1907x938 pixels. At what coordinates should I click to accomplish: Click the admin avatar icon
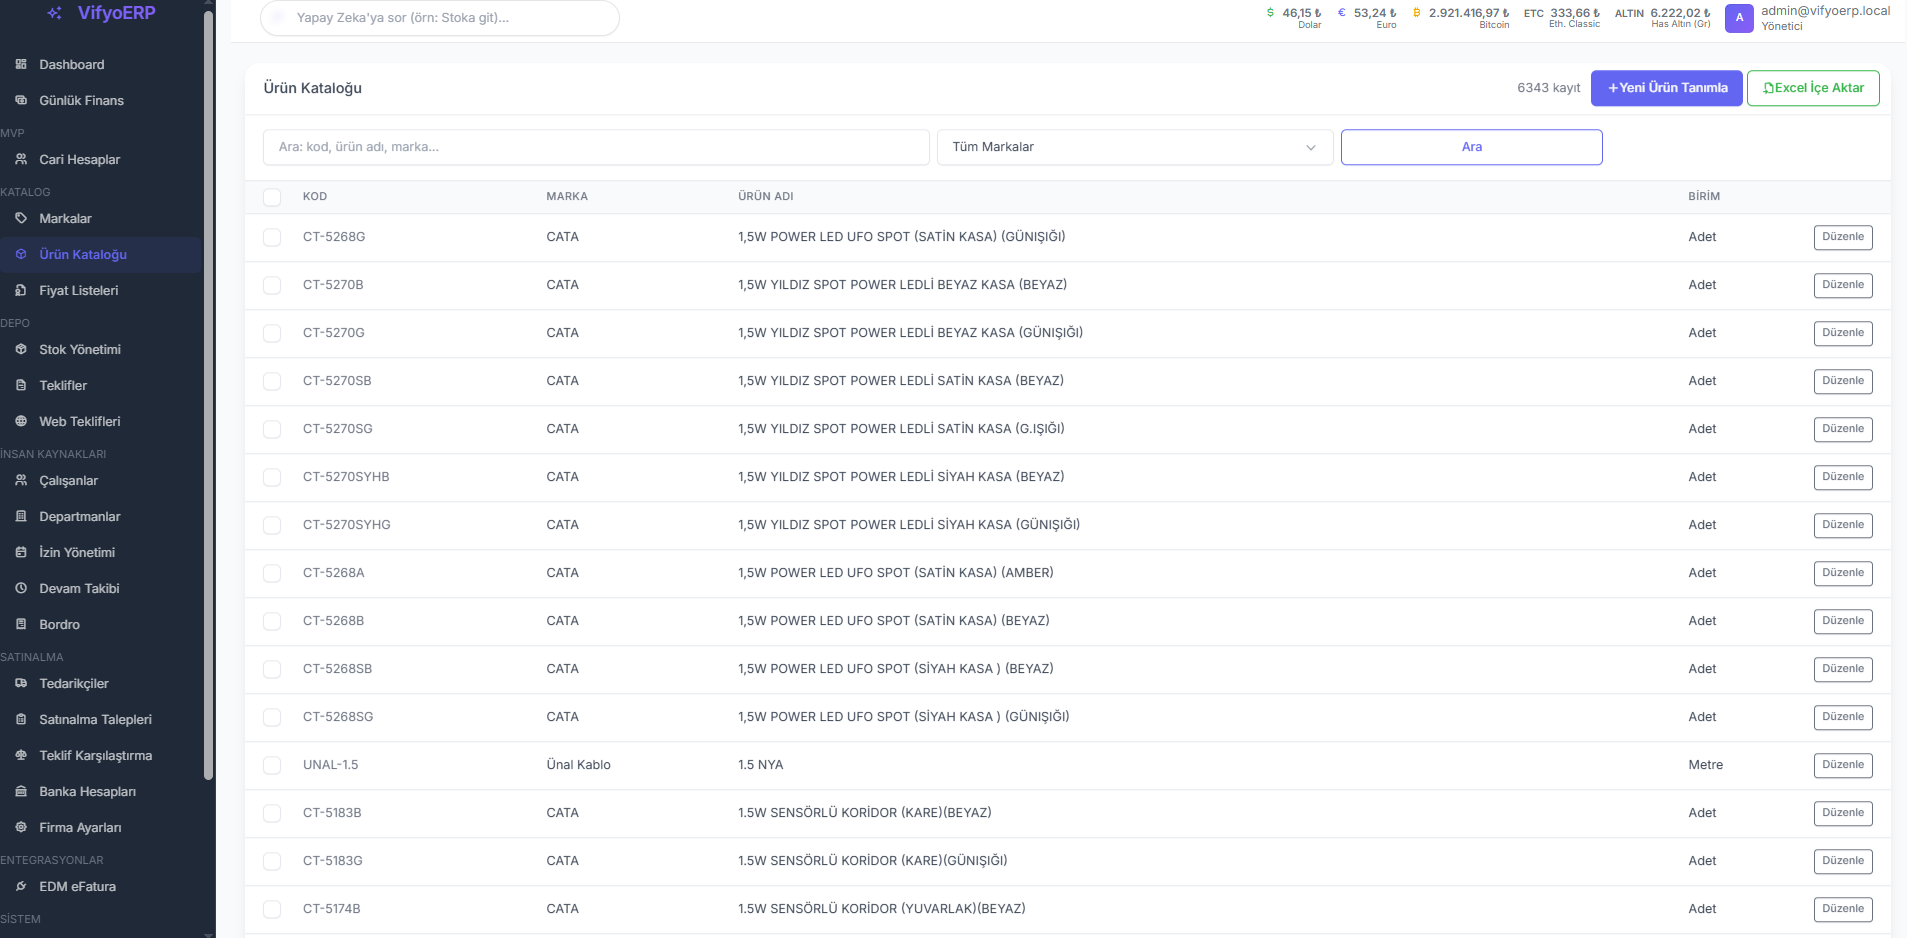[1739, 18]
